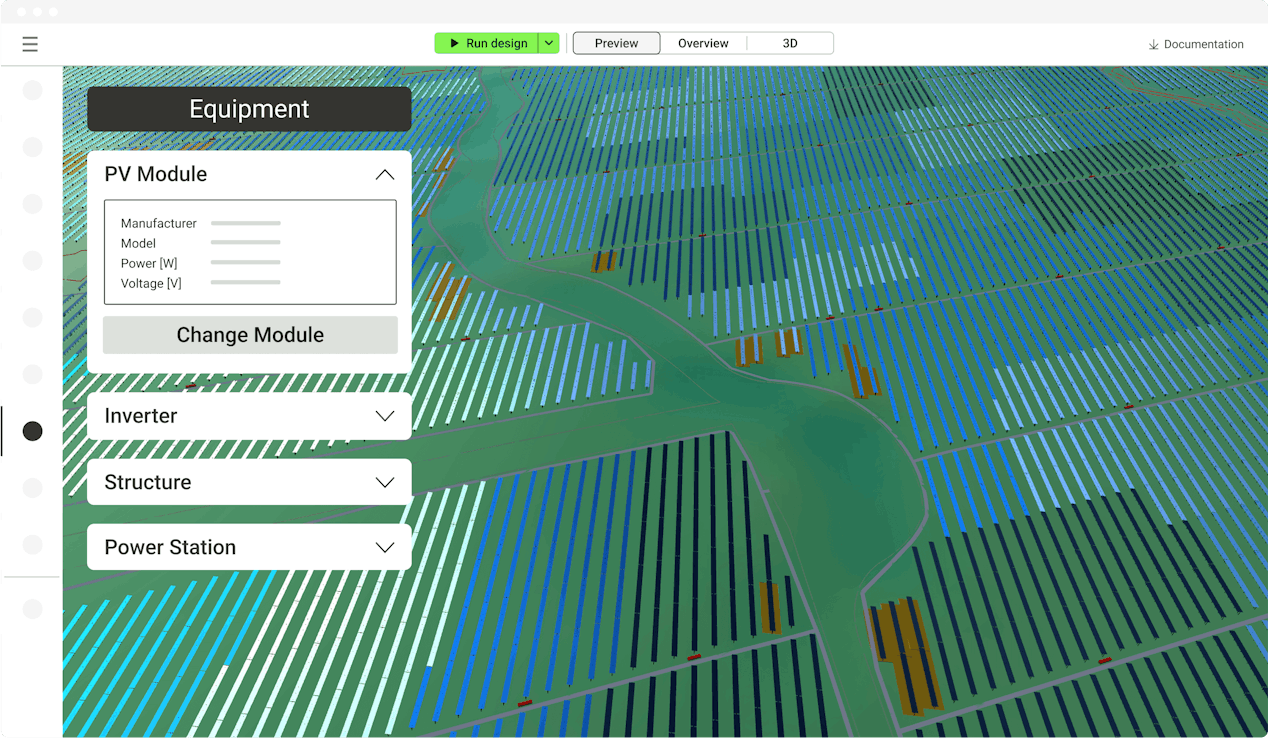The height and width of the screenshot is (738, 1268).
Task: Click the sidebar dot directly below the active one
Action: click(33, 488)
